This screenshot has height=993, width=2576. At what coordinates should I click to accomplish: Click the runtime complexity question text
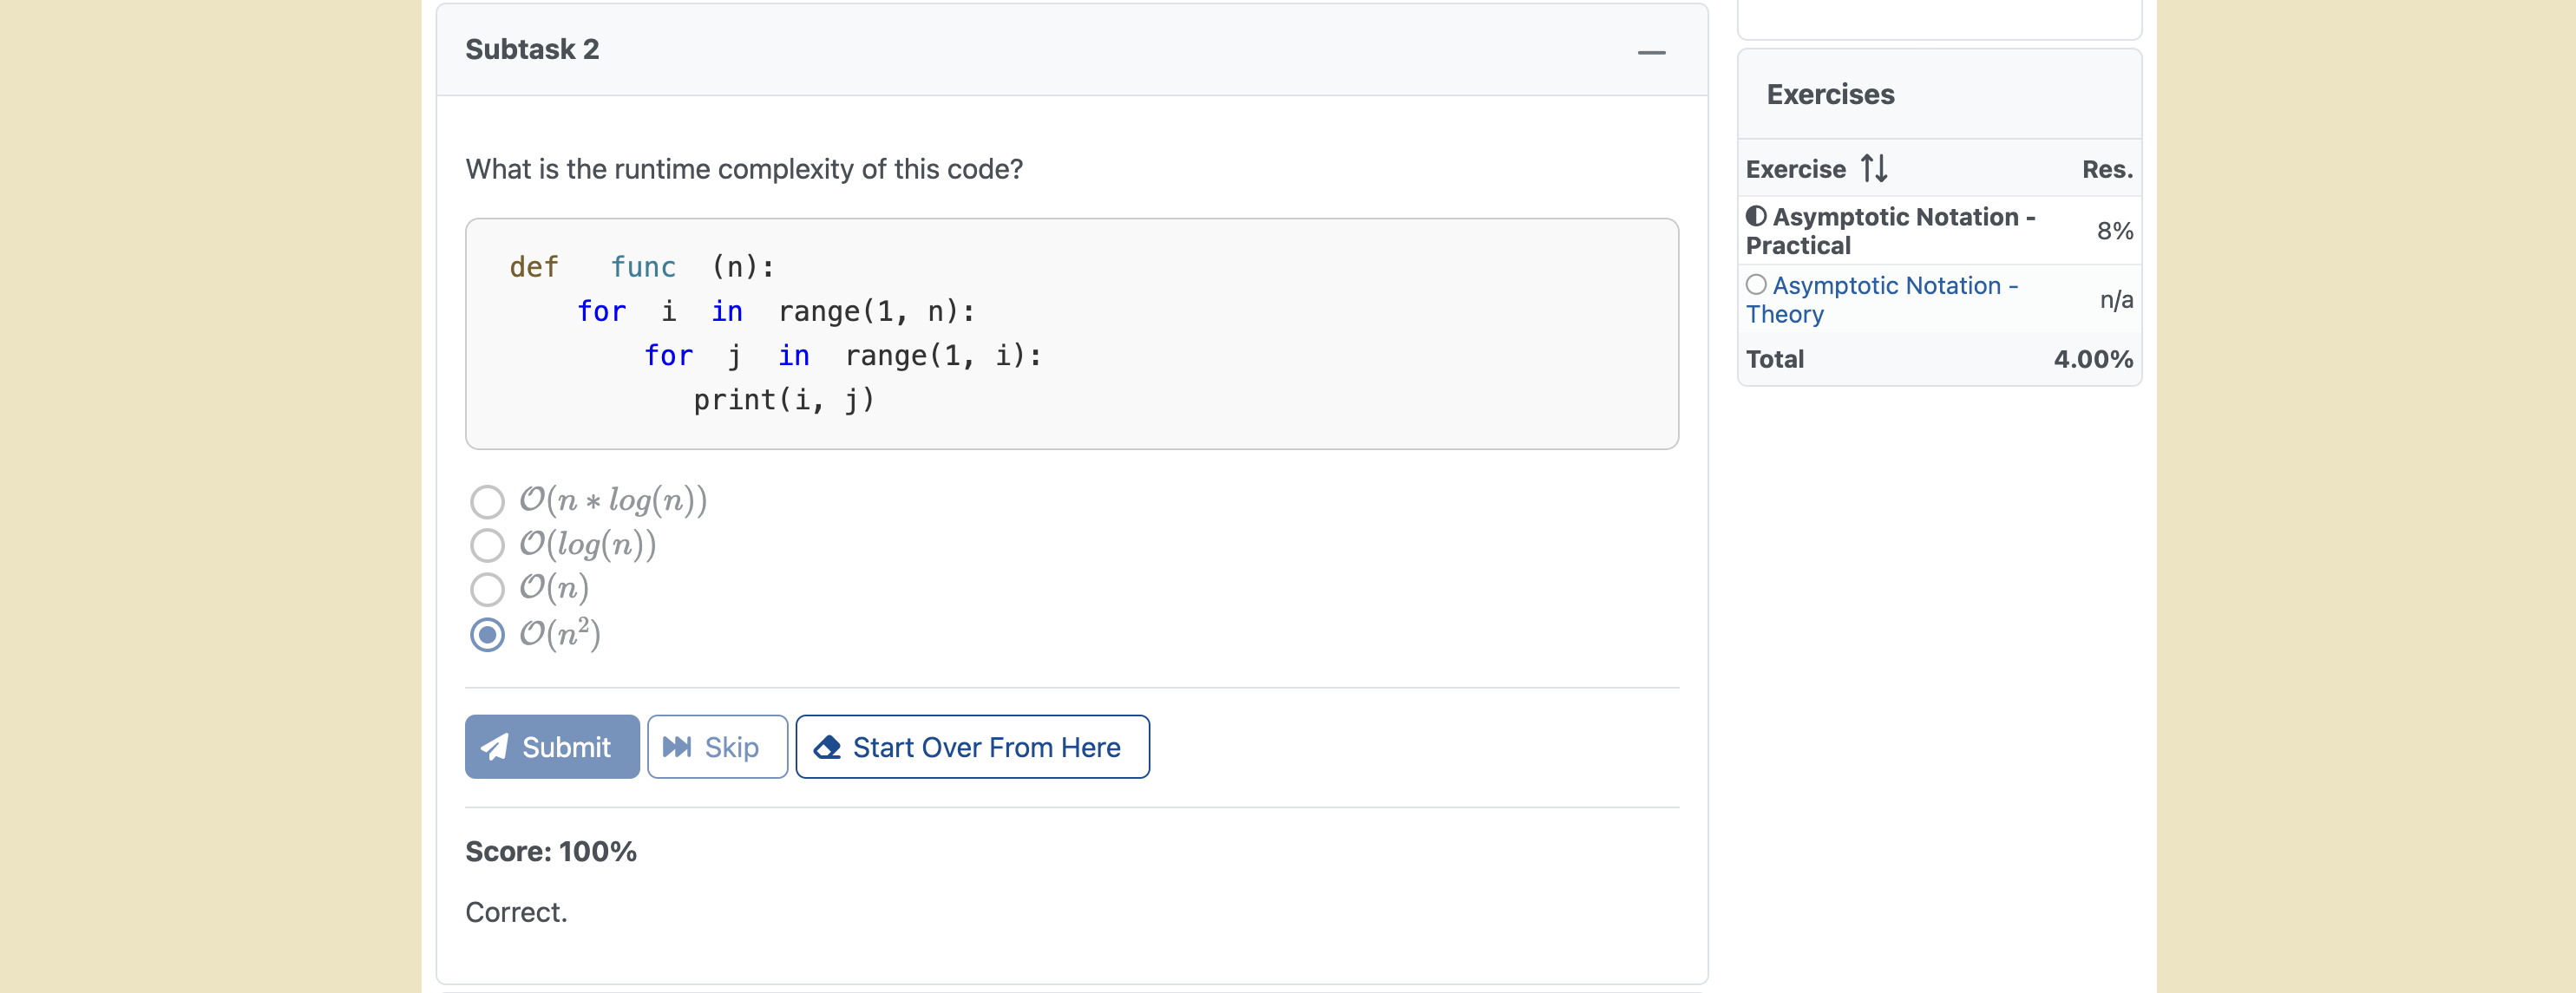tap(744, 169)
